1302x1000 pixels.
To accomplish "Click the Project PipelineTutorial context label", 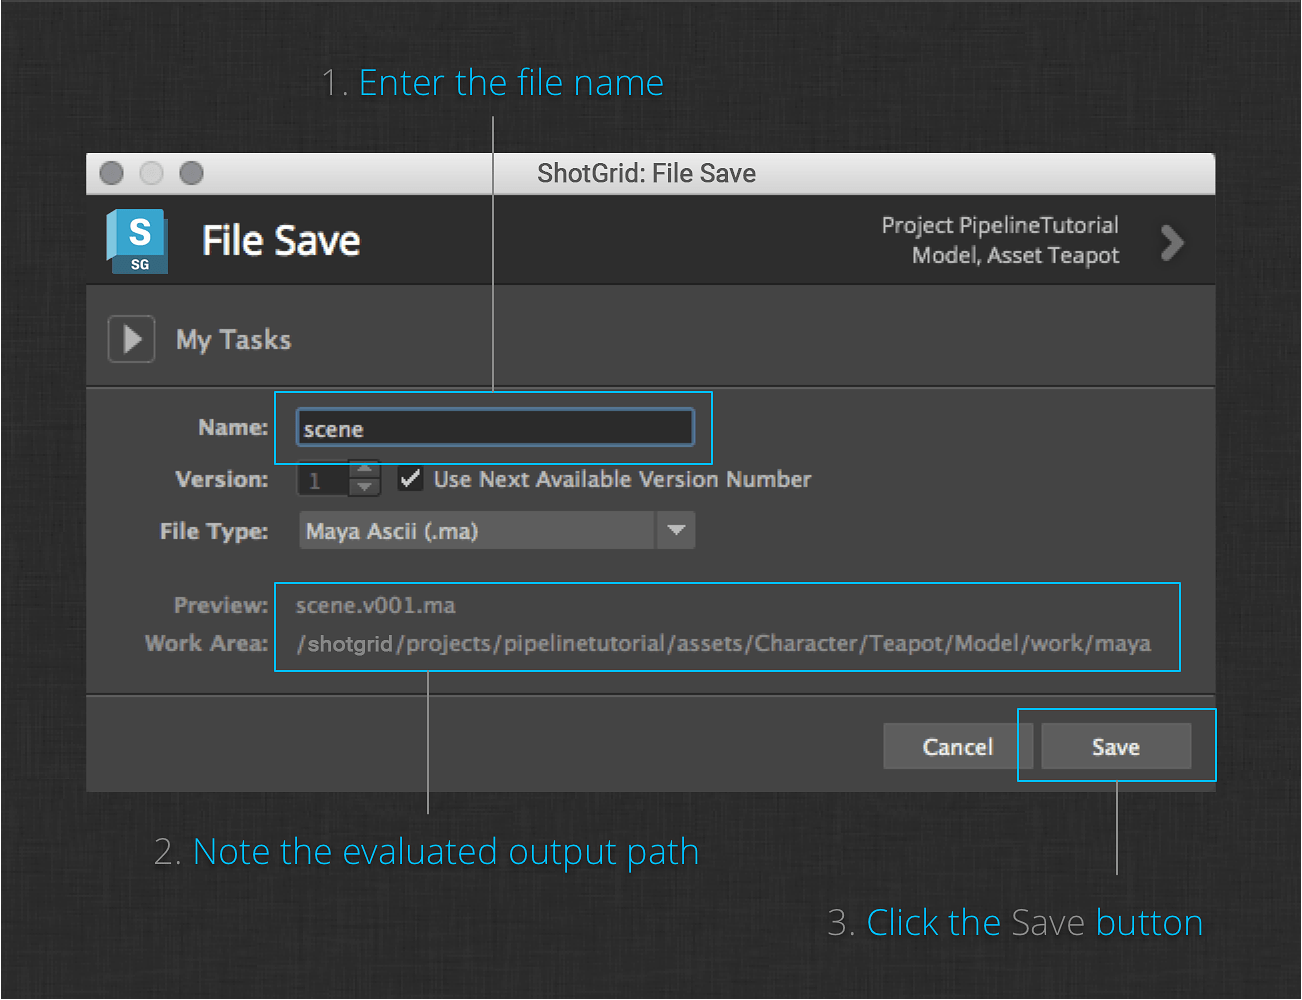I will (x=999, y=226).
